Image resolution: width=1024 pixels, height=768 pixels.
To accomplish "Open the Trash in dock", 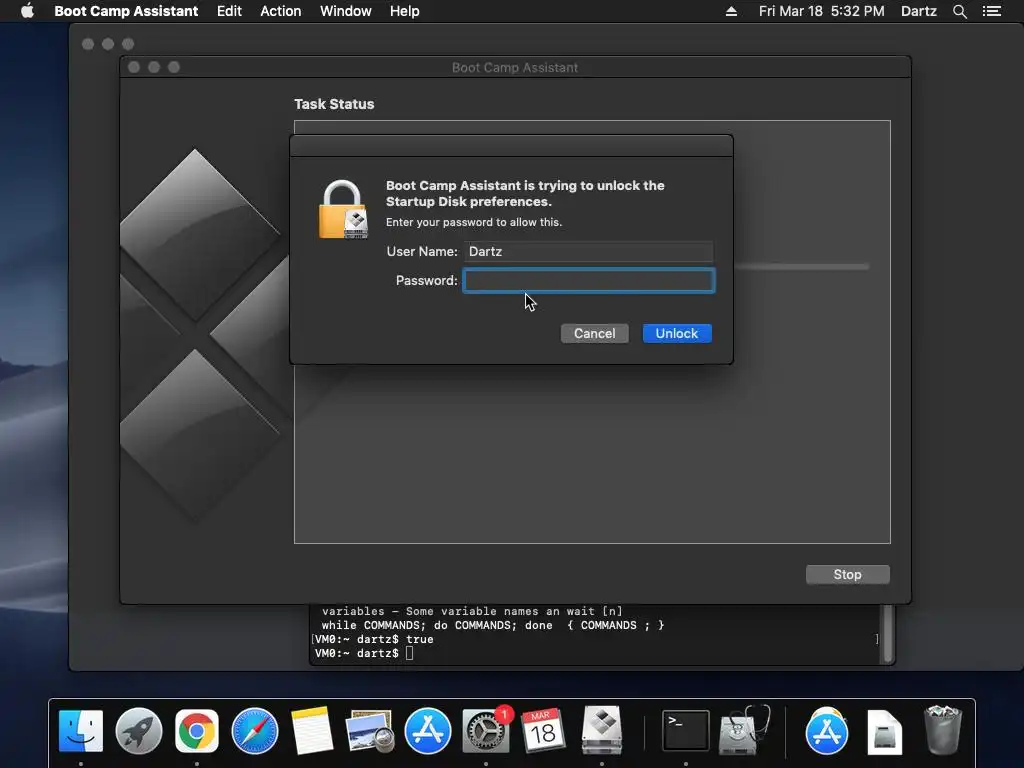I will 942,731.
